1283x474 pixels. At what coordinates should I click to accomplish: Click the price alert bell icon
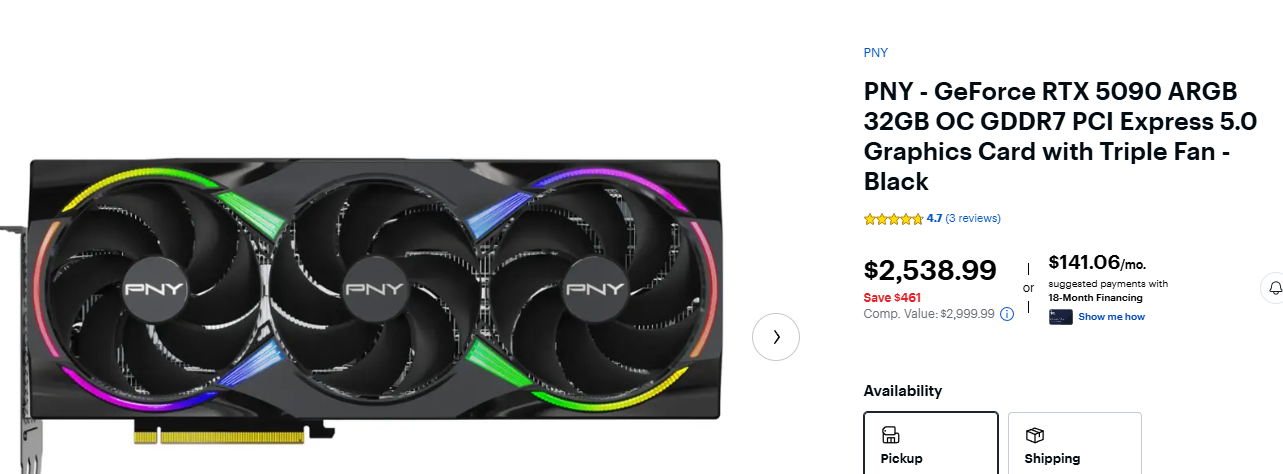click(x=1275, y=288)
